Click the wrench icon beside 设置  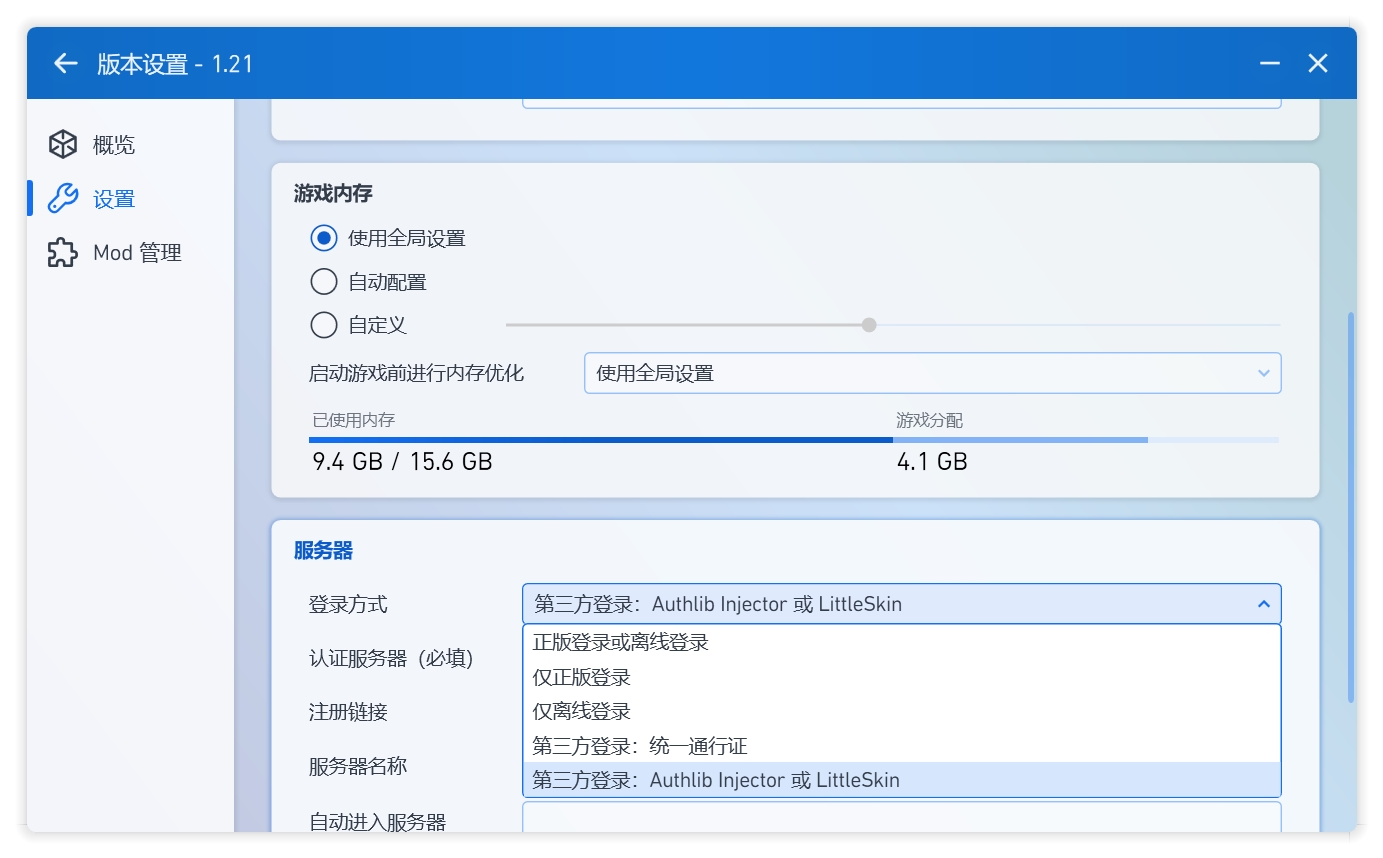click(61, 198)
